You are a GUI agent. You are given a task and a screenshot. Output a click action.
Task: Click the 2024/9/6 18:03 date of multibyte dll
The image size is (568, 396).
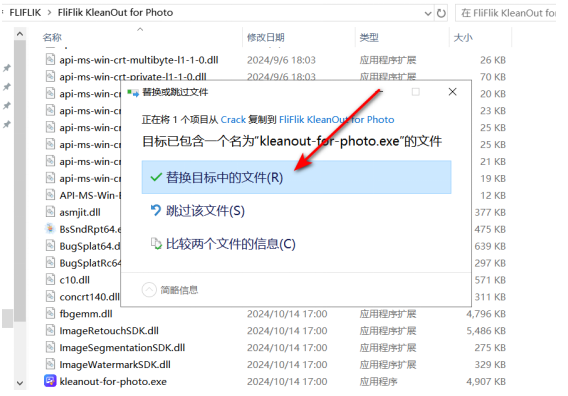click(281, 60)
